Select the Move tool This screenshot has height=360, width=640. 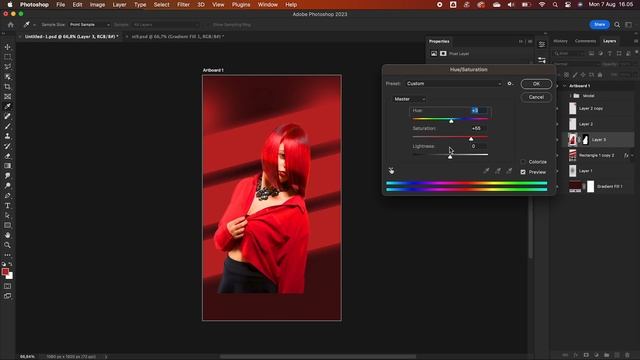(x=7, y=47)
